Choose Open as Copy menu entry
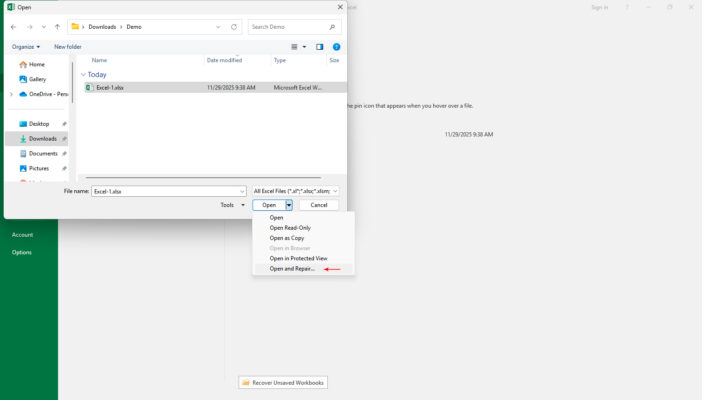 287,238
